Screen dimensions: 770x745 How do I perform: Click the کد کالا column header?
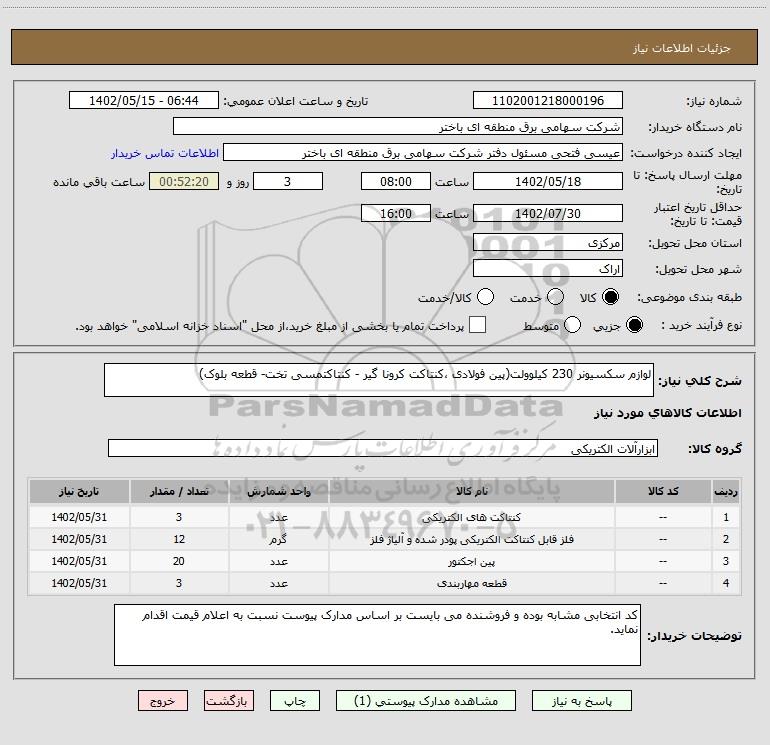tap(663, 491)
